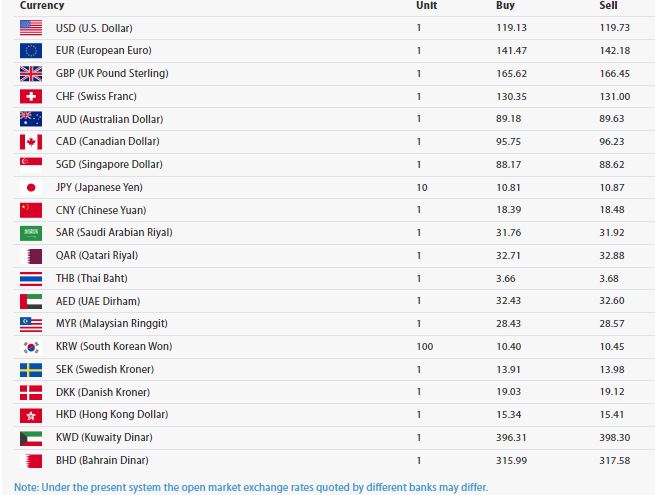655x495 pixels.
Task: Click the Hong Kong flag icon
Action: [x=31, y=415]
